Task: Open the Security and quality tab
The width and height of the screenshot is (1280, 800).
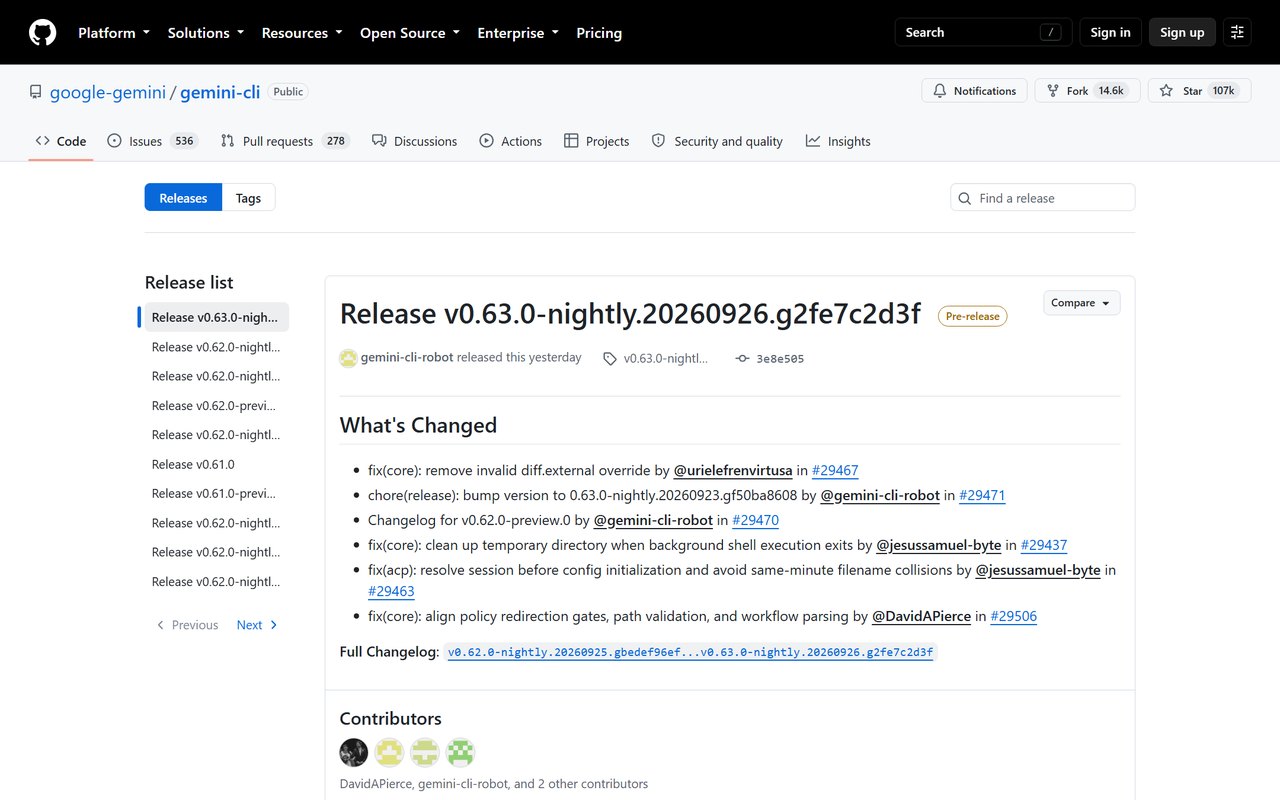Action: (717, 141)
